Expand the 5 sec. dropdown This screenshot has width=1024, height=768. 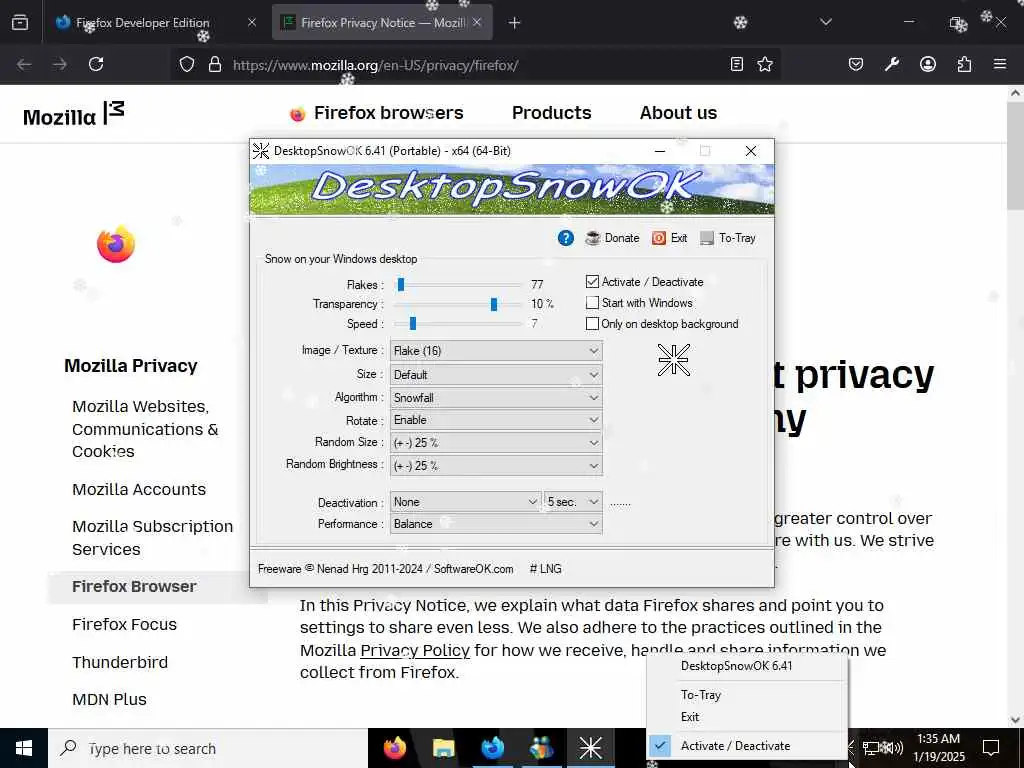[573, 502]
